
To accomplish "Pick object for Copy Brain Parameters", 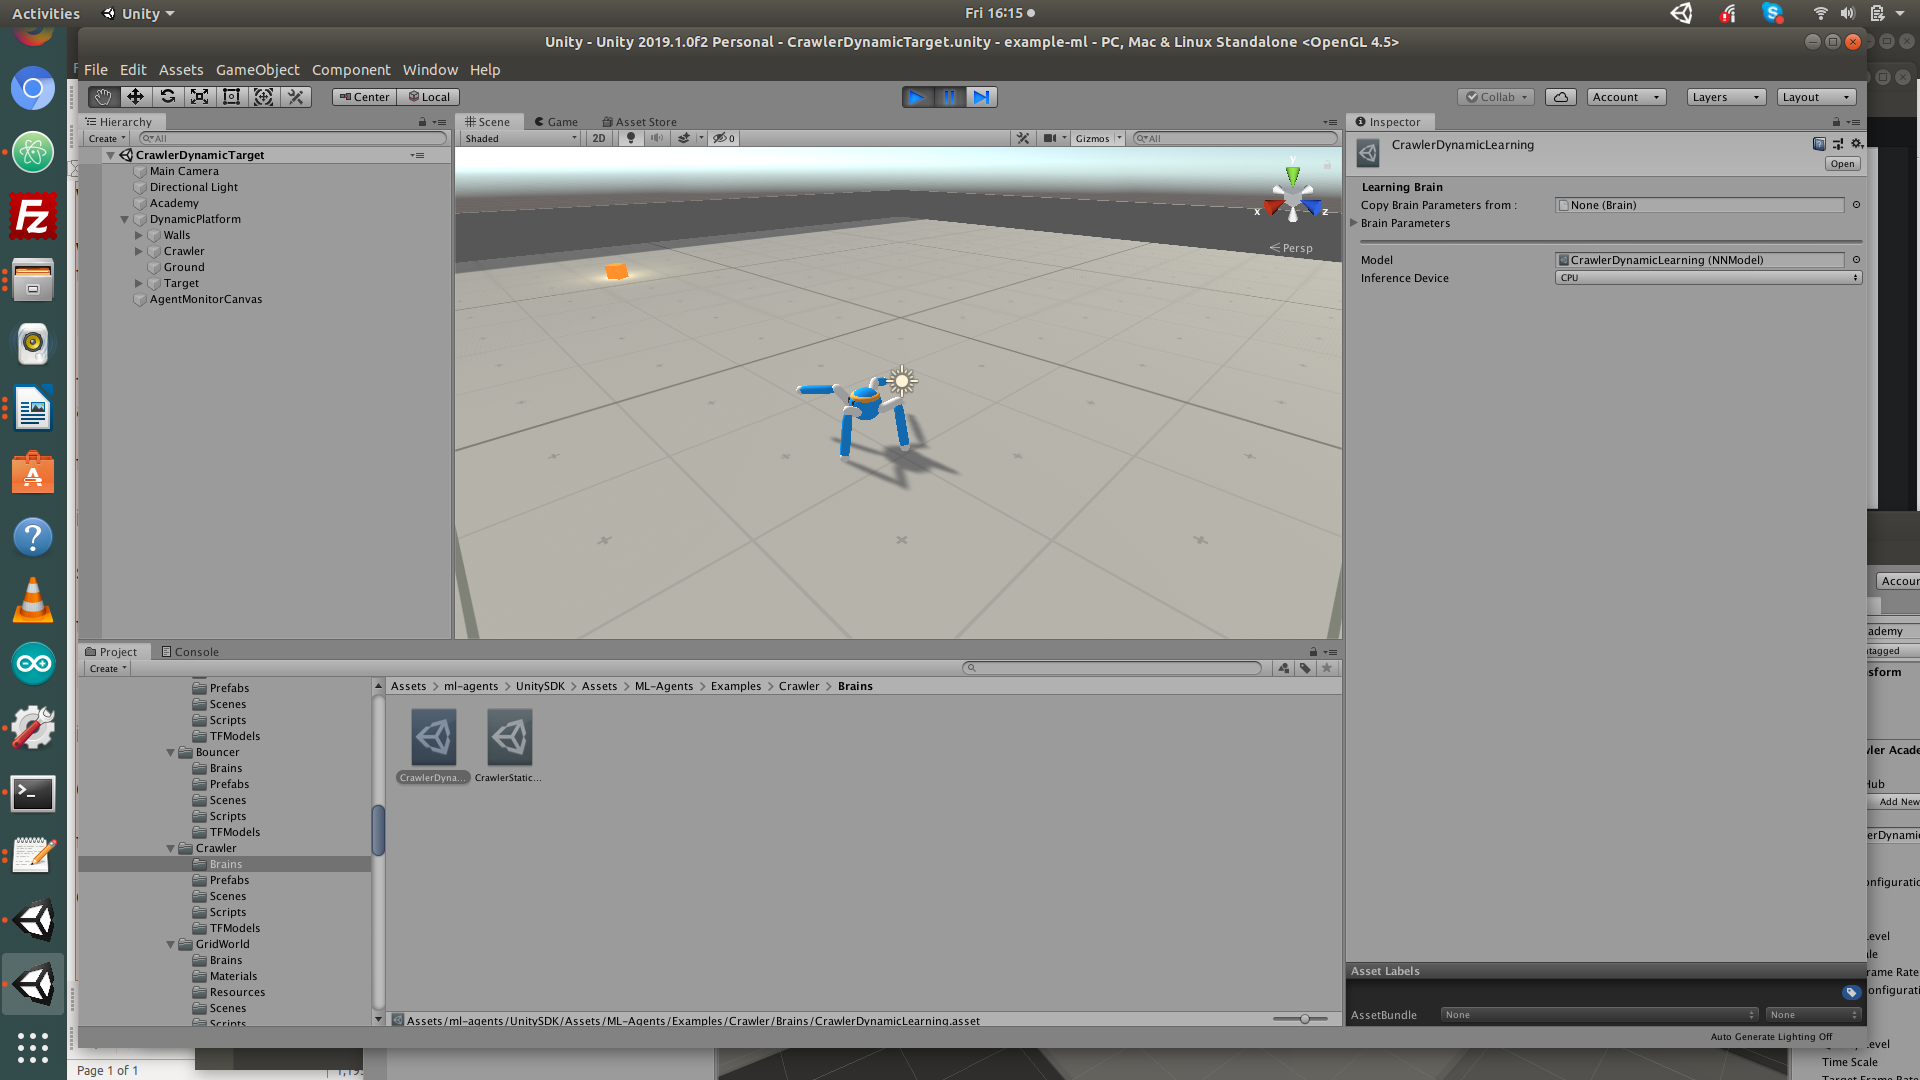I will pyautogui.click(x=1856, y=205).
